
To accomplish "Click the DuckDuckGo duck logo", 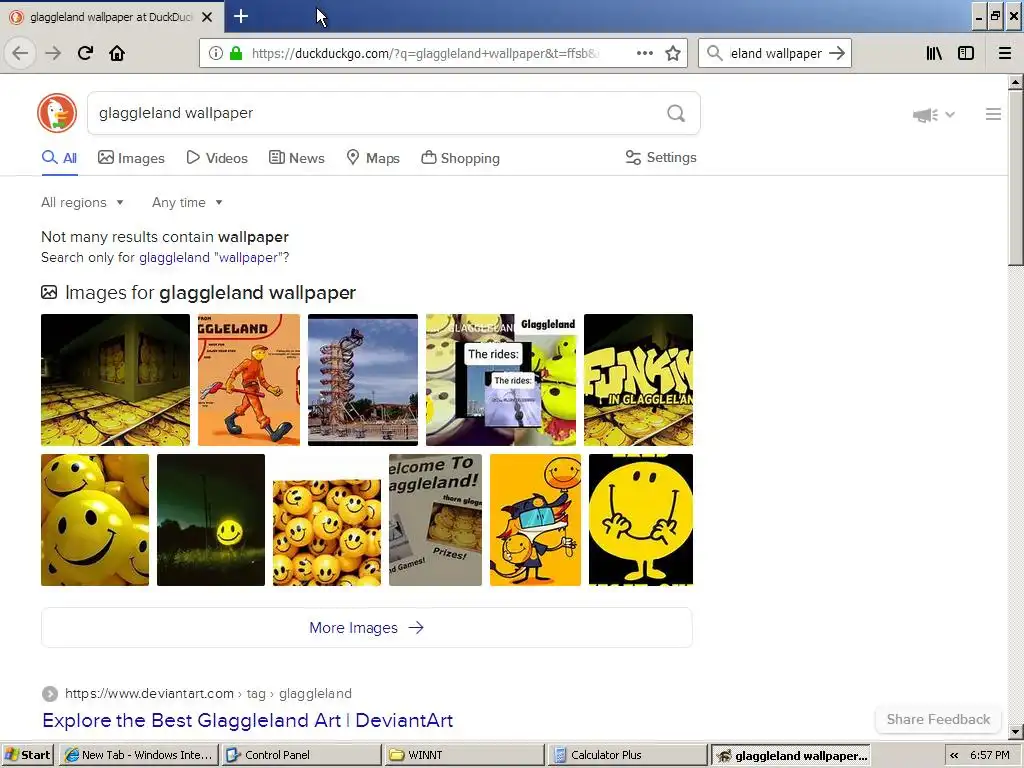I will tap(57, 113).
